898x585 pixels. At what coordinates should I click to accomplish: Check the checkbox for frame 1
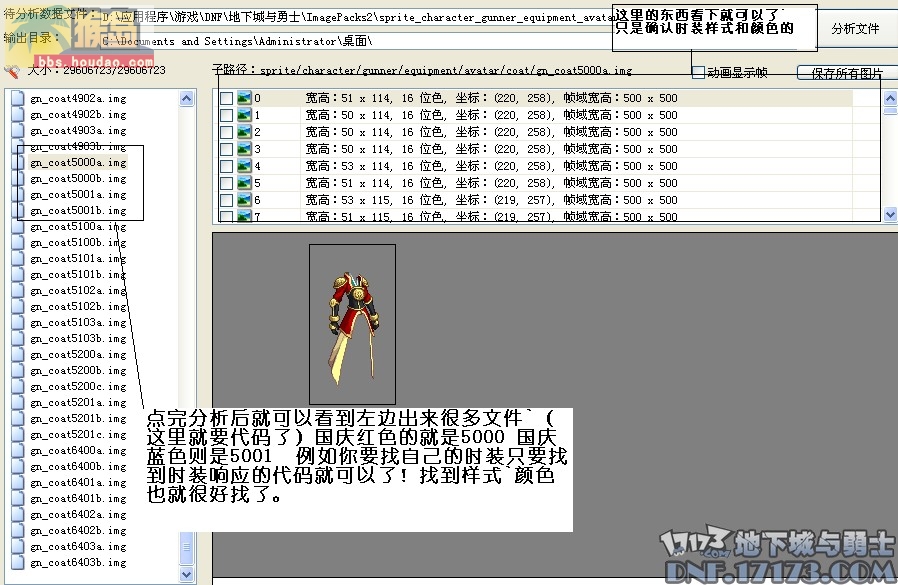pos(226,115)
